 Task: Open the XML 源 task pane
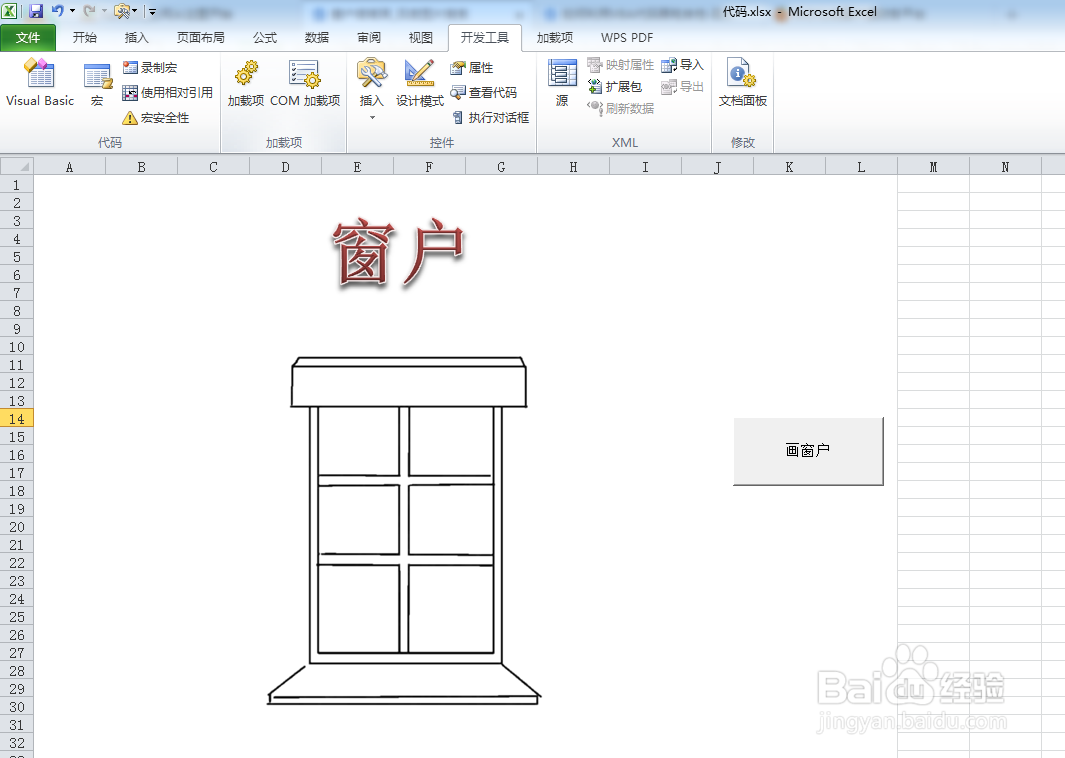561,80
